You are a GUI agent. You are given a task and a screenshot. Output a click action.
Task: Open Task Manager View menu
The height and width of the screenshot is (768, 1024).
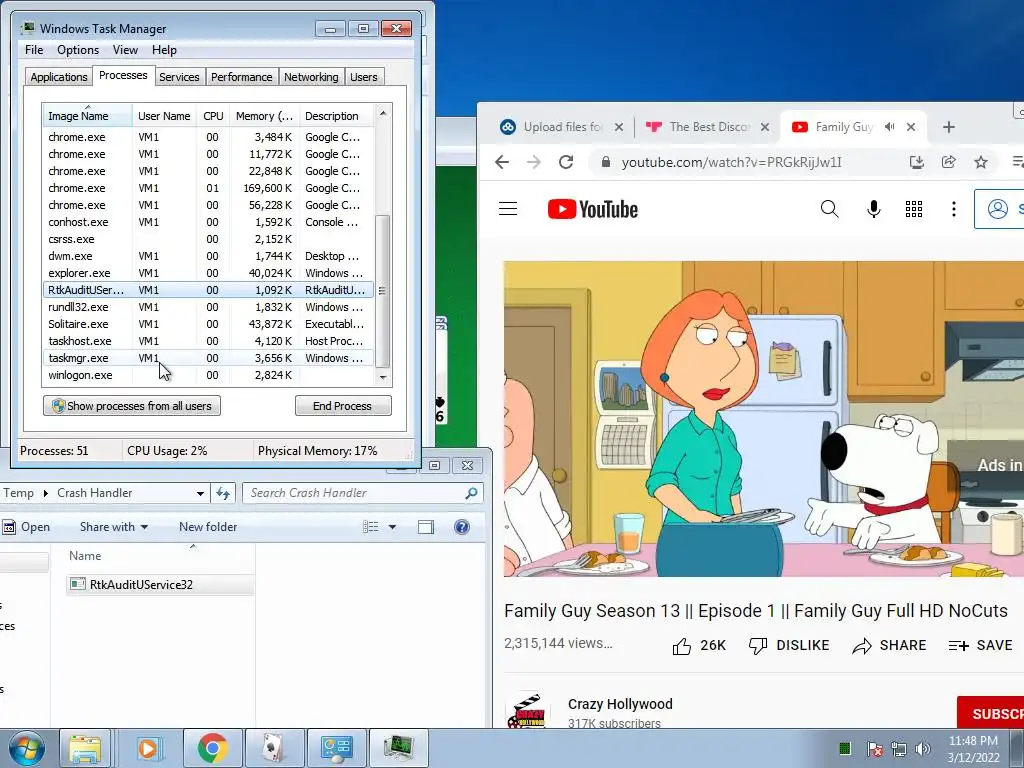(x=125, y=50)
